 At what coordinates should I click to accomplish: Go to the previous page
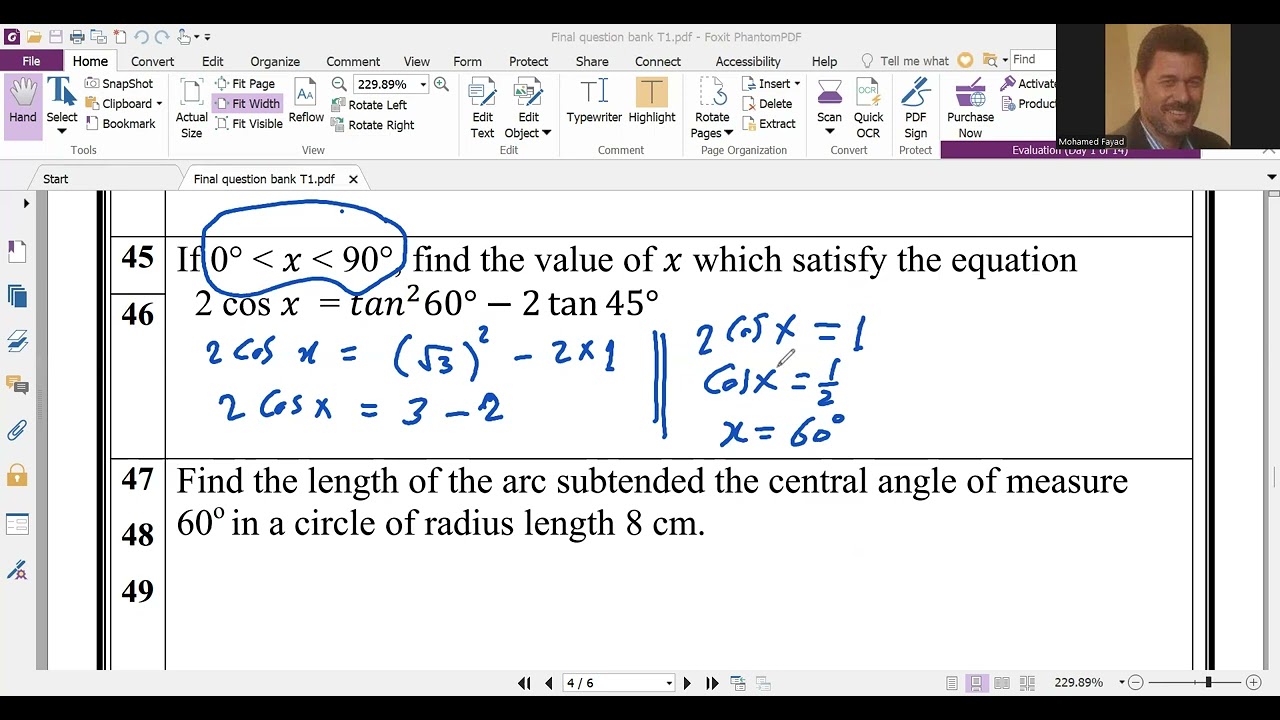pos(549,683)
